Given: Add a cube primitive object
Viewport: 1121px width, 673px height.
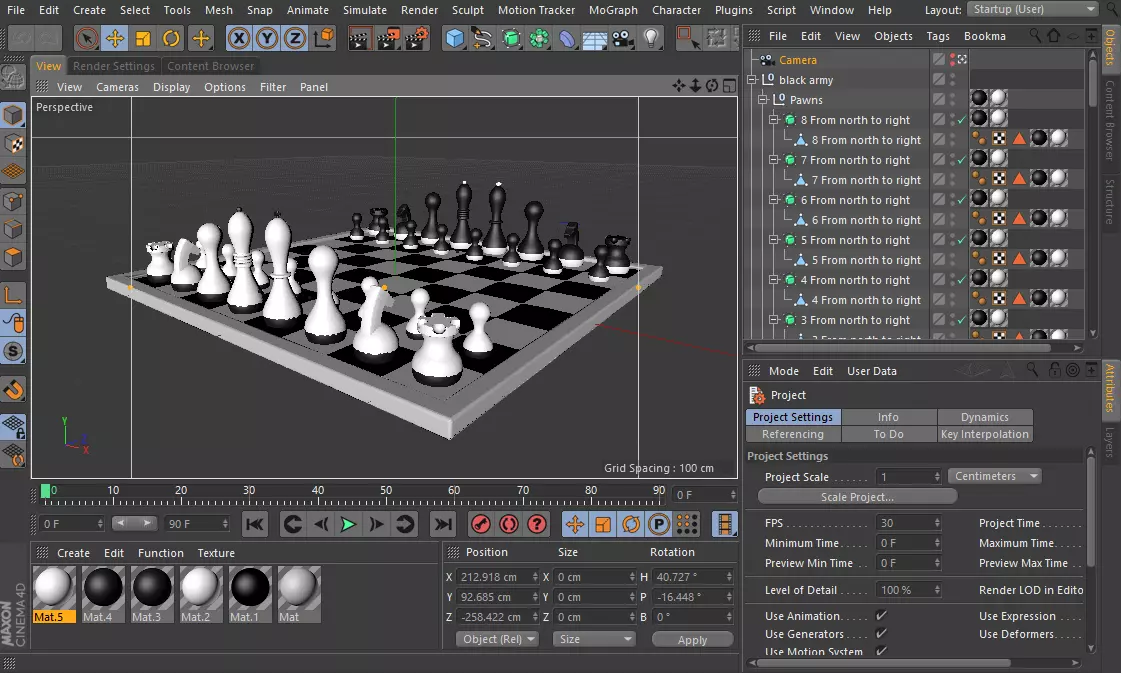Looking at the screenshot, I should click(455, 38).
